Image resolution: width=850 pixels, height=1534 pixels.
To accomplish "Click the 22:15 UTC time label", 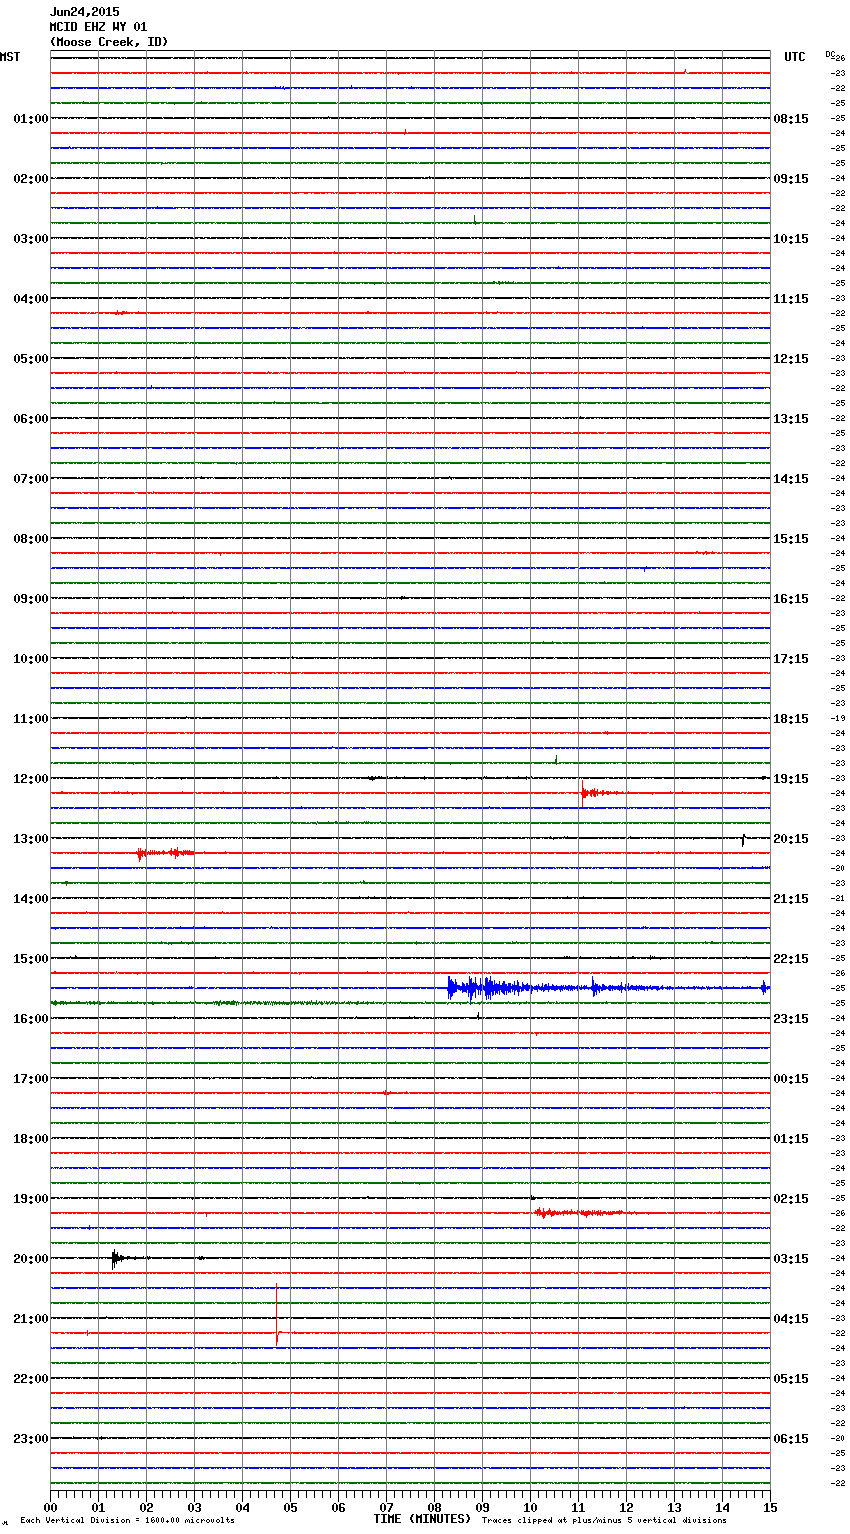I will click(791, 958).
